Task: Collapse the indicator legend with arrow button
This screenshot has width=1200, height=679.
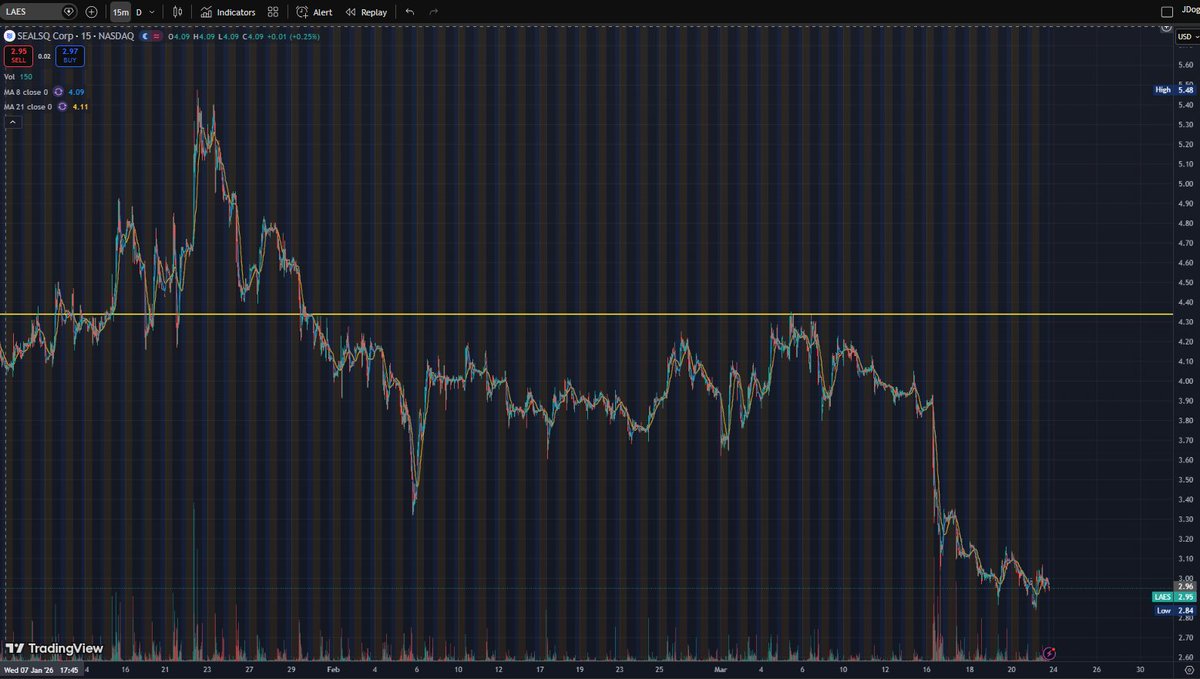Action: tap(13, 122)
